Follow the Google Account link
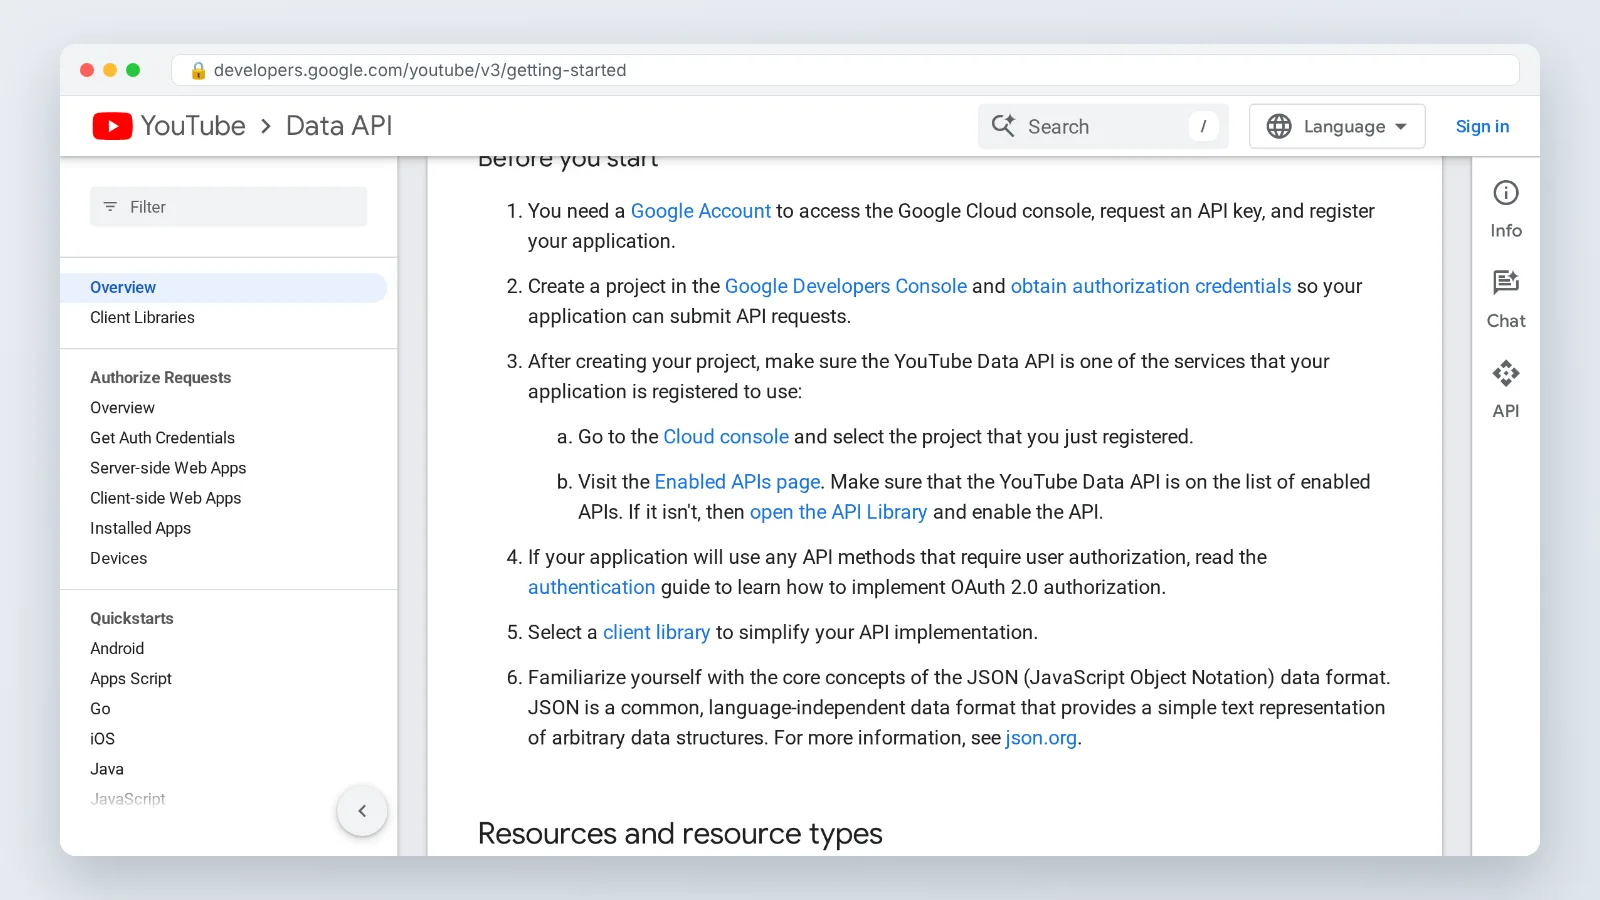The width and height of the screenshot is (1600, 900). point(700,211)
